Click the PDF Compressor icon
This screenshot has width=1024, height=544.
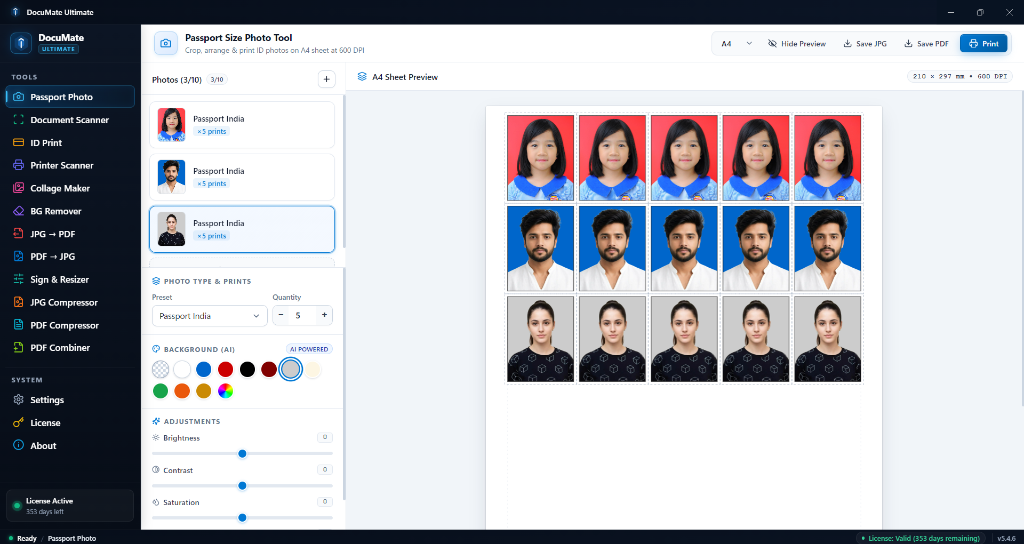(x=18, y=325)
